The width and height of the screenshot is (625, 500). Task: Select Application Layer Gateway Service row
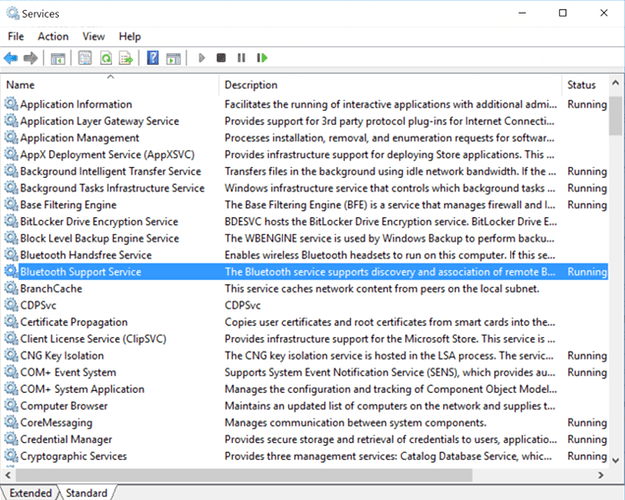coord(305,121)
